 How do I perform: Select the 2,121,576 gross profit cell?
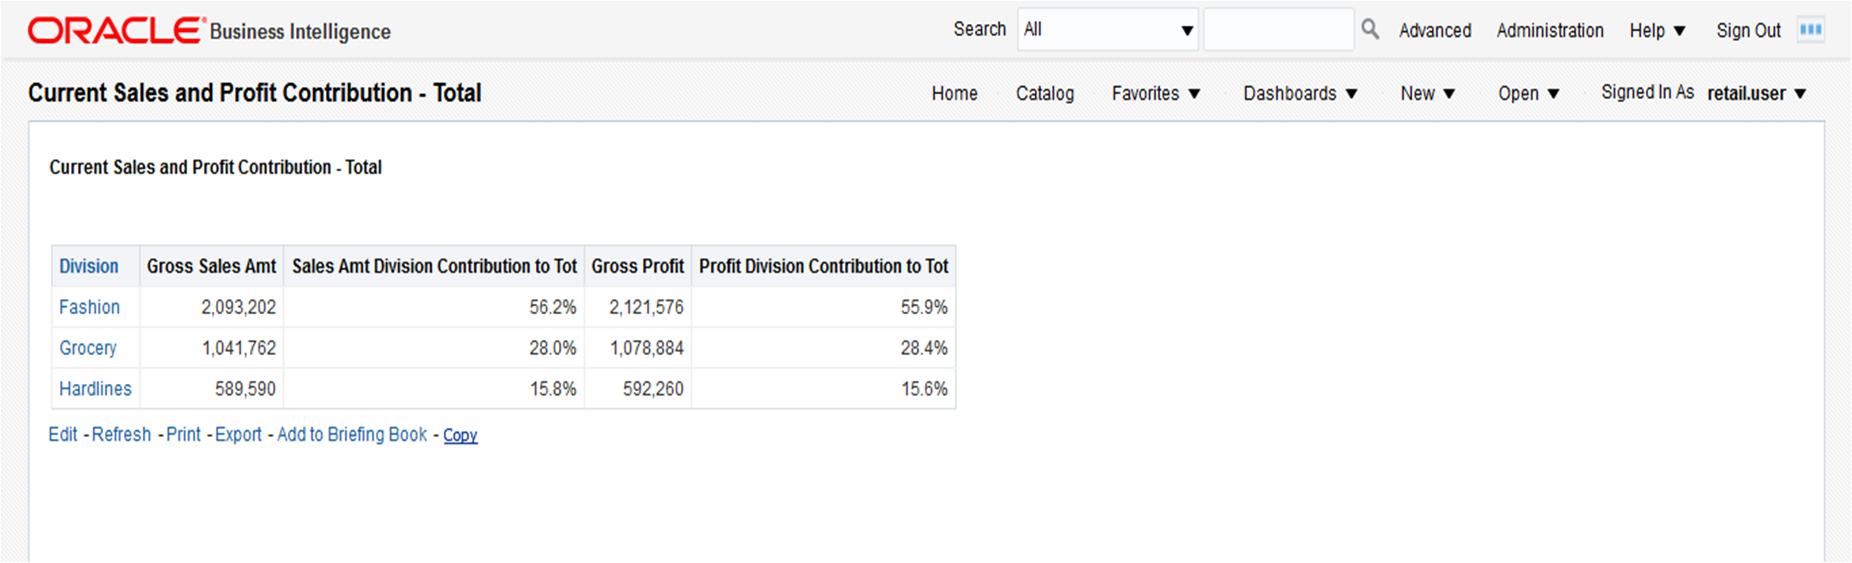tap(637, 307)
